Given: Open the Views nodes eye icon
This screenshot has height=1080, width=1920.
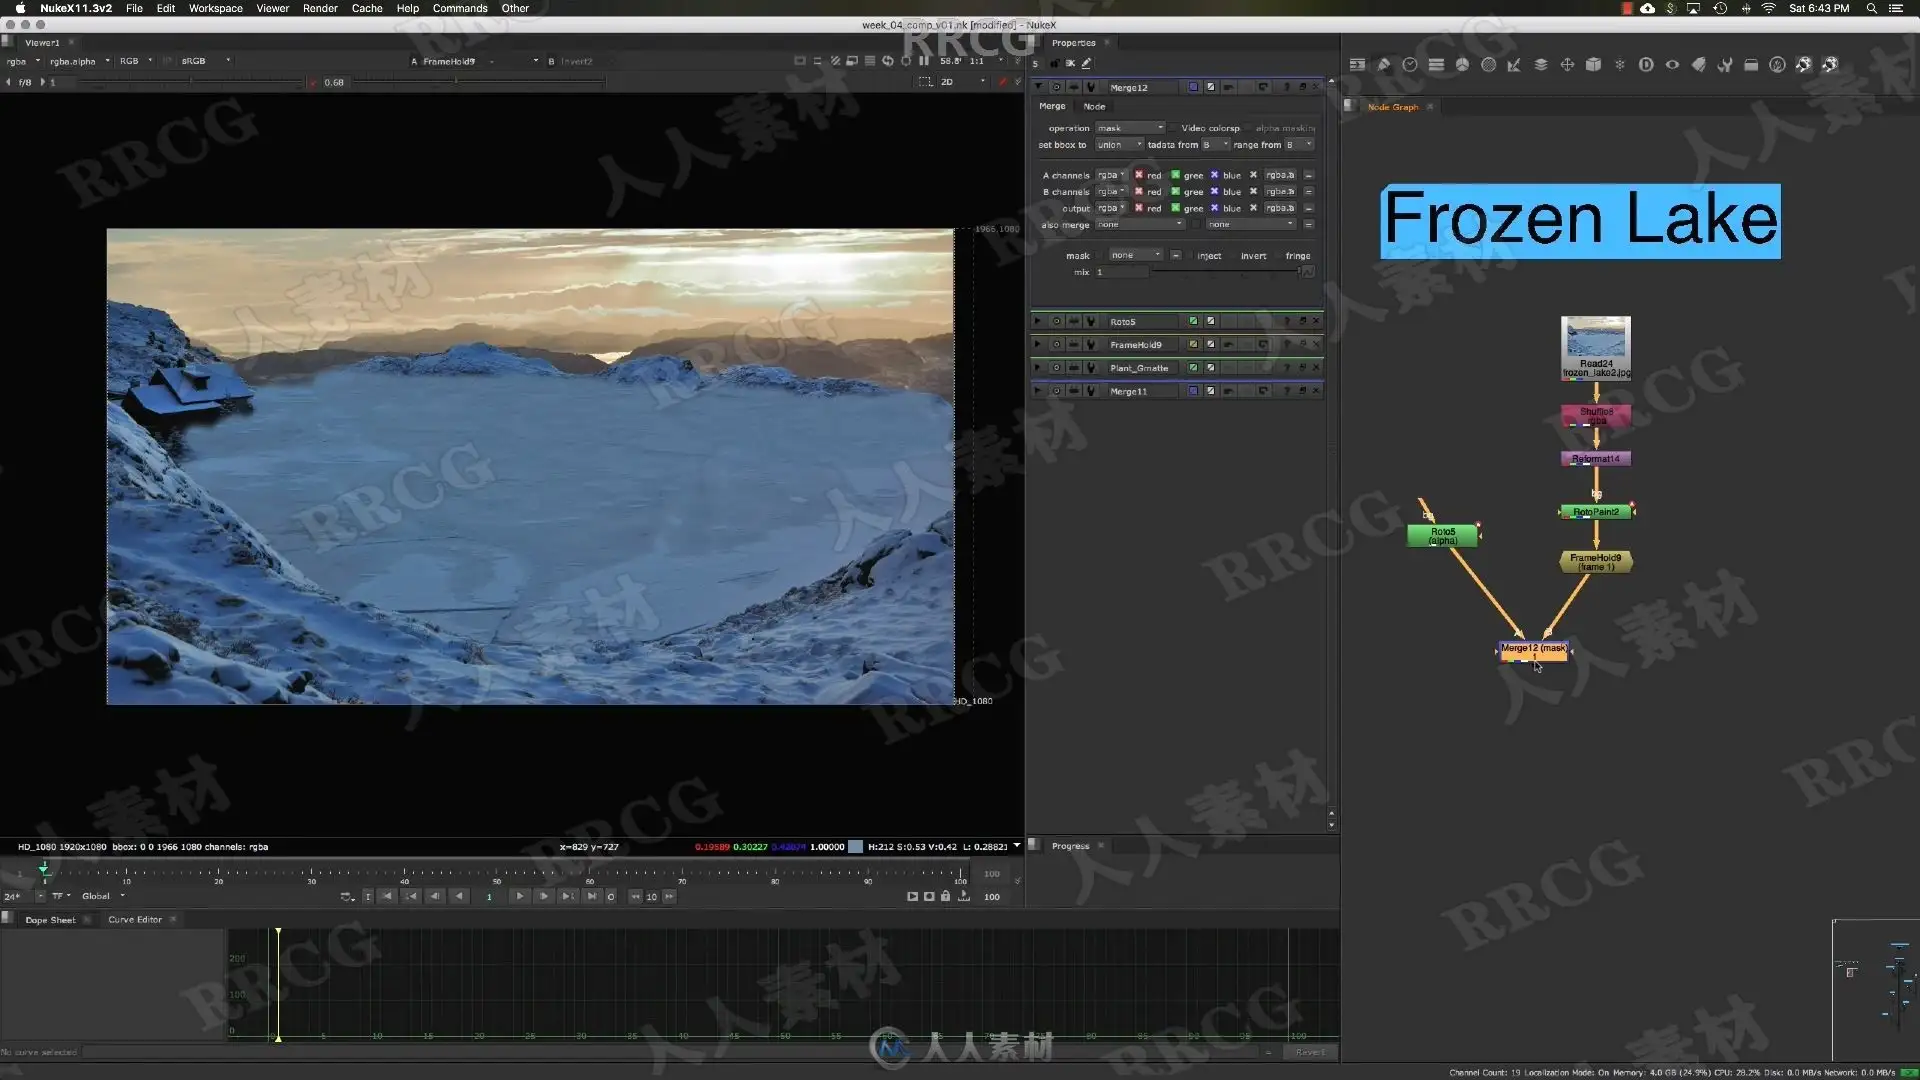Looking at the screenshot, I should point(1672,64).
